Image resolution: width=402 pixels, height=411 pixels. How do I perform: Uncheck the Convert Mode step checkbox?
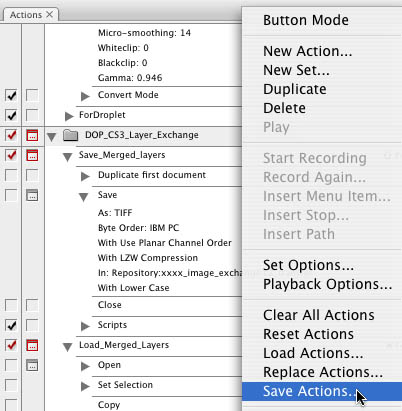tap(11, 95)
